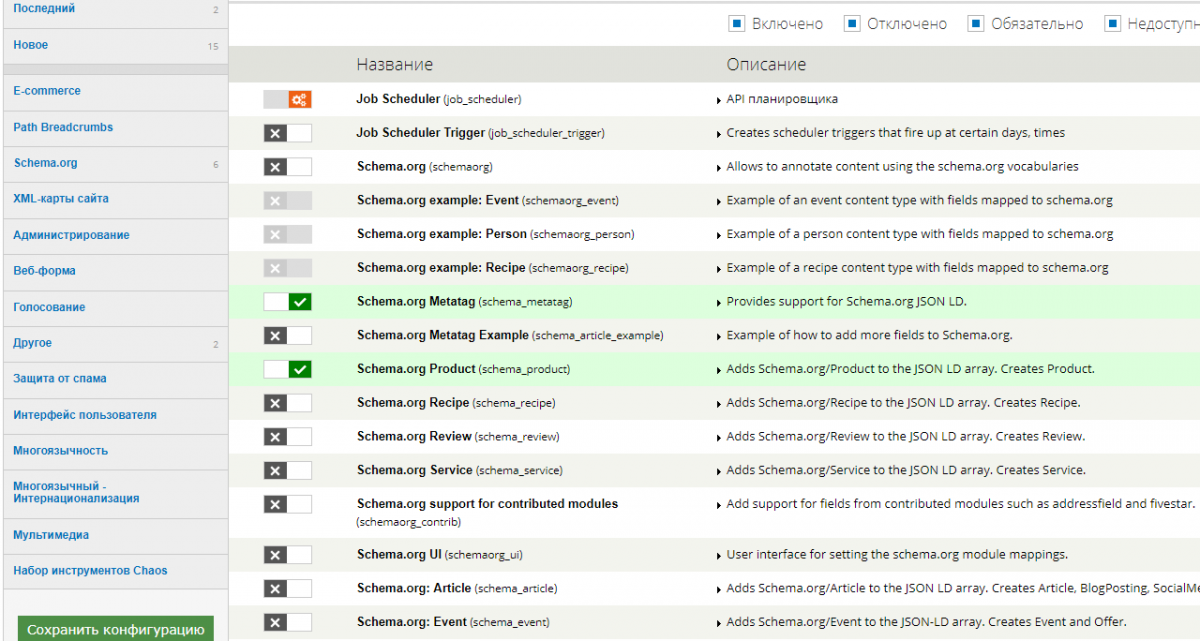Open the XML-карты сайта category
The image size is (1200, 641).
point(61,199)
